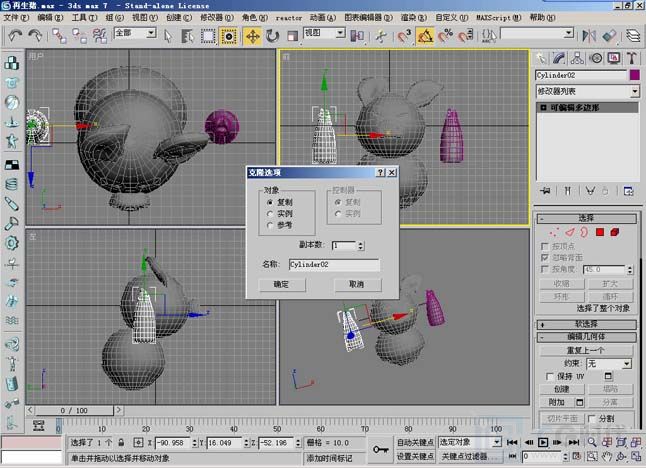Image resolution: width=646 pixels, height=468 pixels.
Task: Open the 修改器列表 dropdown
Action: coord(587,91)
